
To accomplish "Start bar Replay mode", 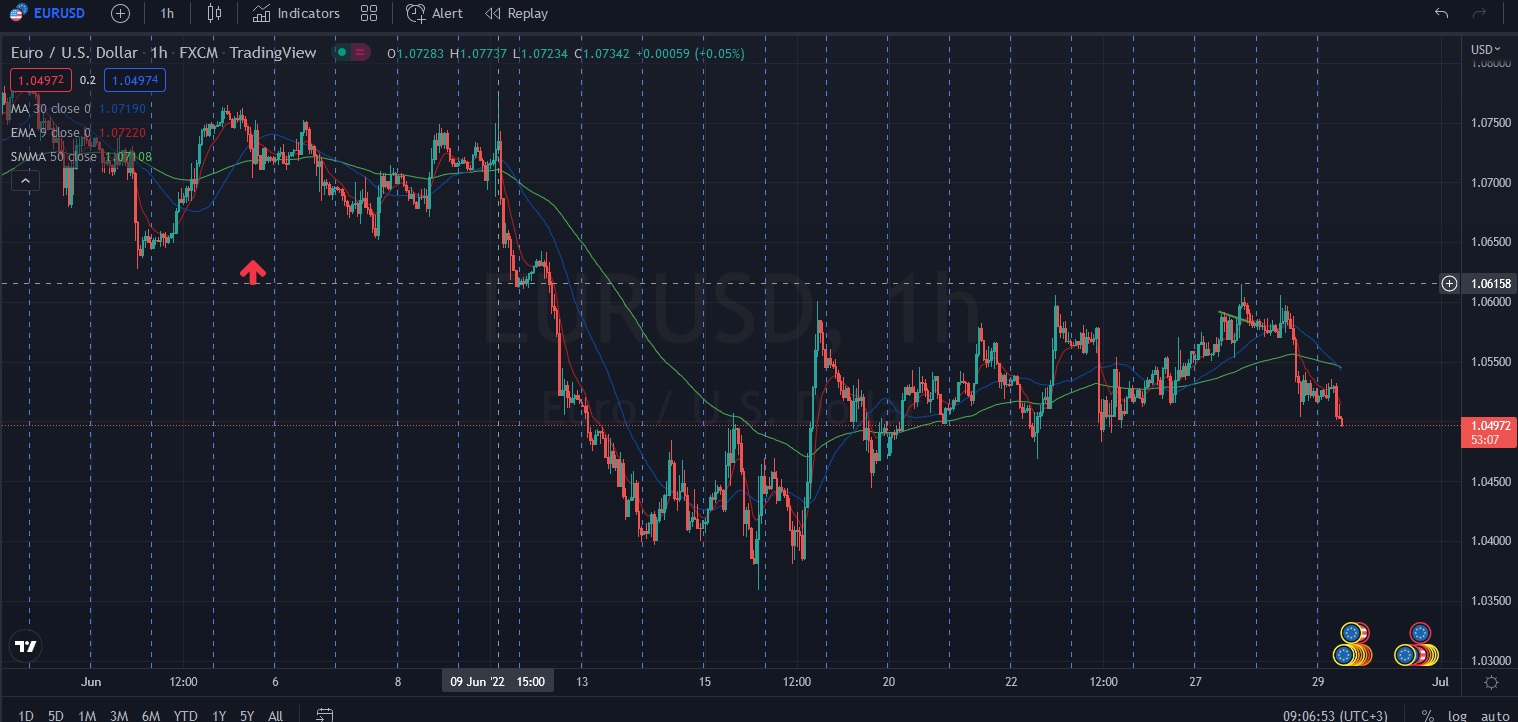I will click(x=517, y=13).
